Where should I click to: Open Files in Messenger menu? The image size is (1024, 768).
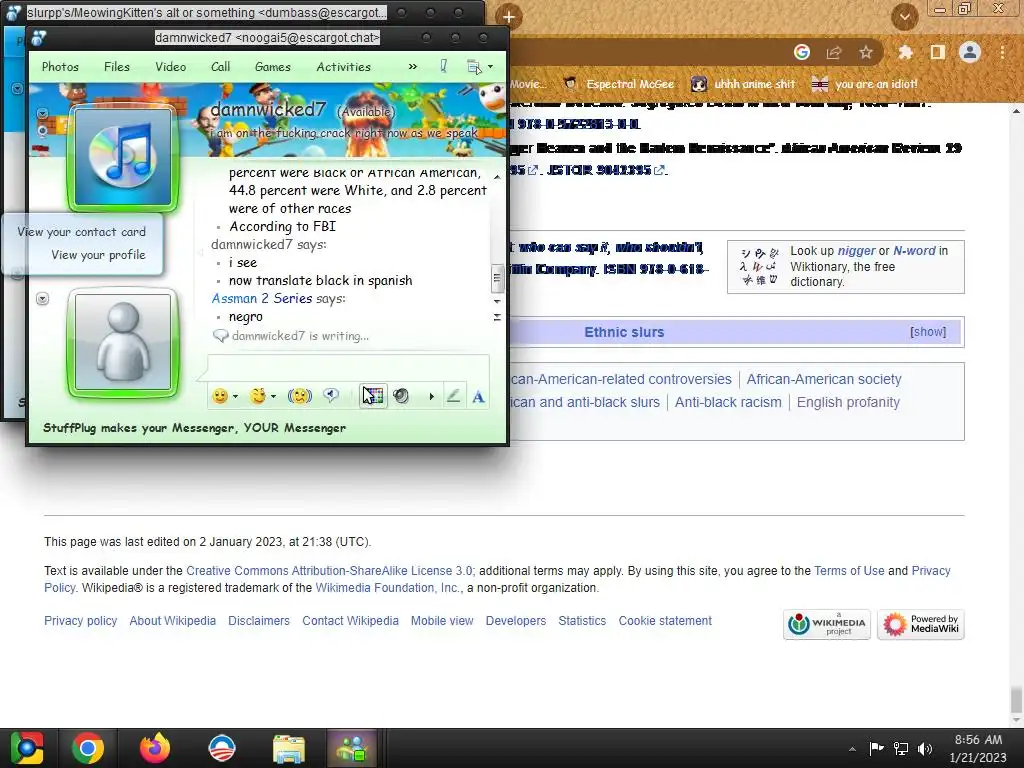[x=117, y=67]
